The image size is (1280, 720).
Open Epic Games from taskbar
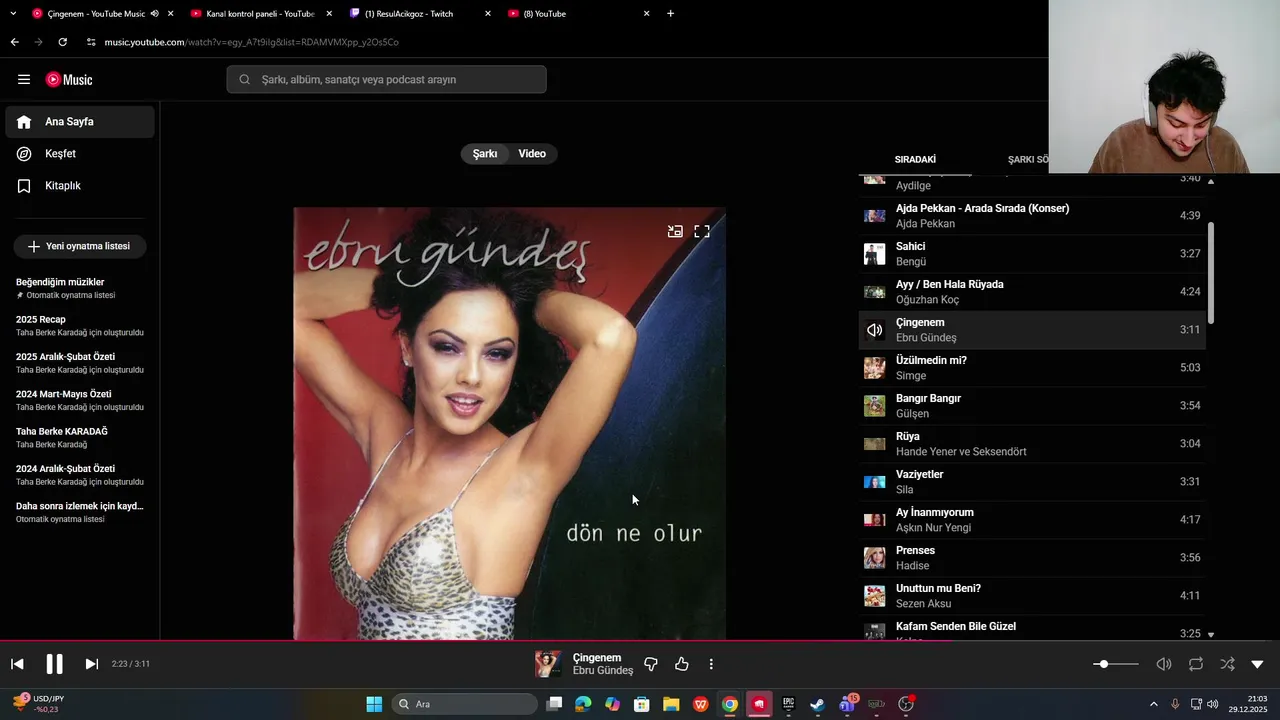788,704
